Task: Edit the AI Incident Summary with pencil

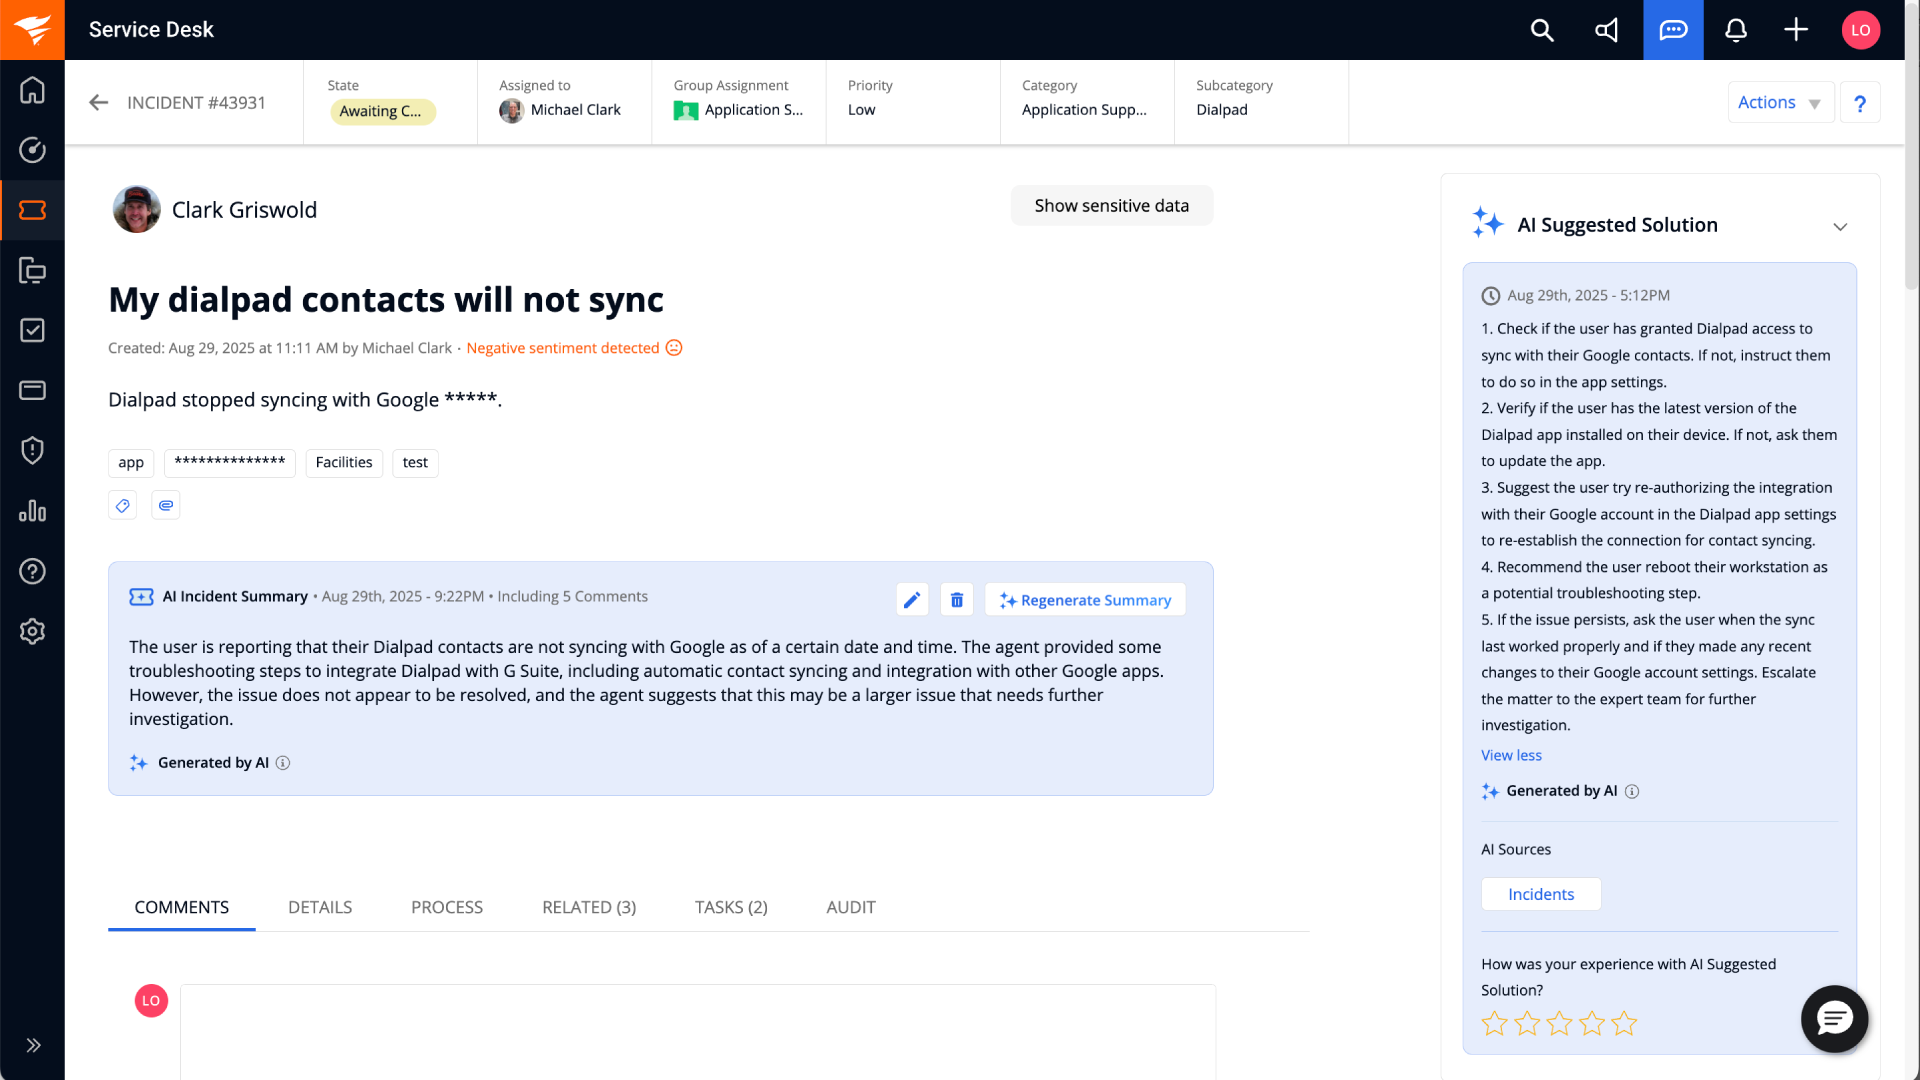Action: coord(912,599)
